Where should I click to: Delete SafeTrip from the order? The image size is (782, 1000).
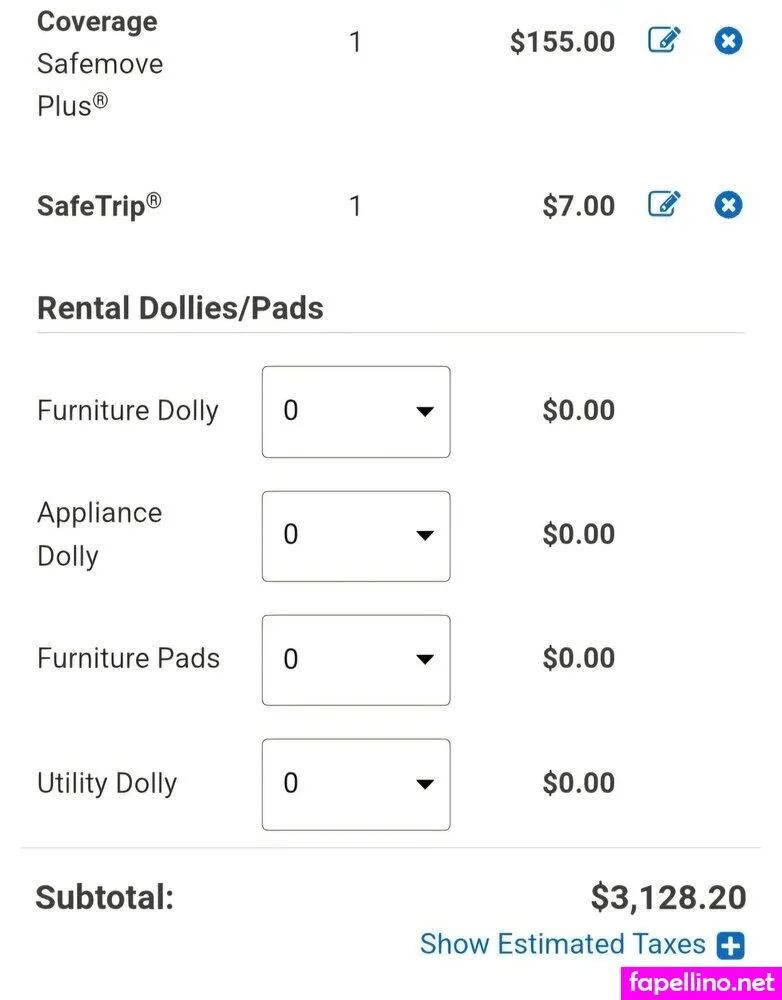tap(728, 205)
